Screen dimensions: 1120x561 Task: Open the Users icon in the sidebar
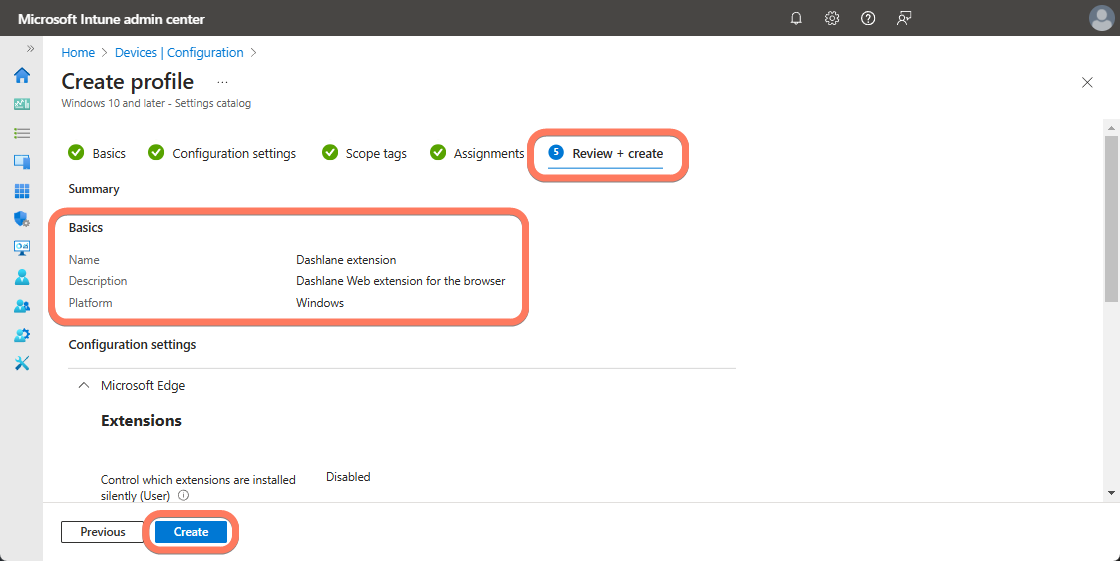pos(21,277)
